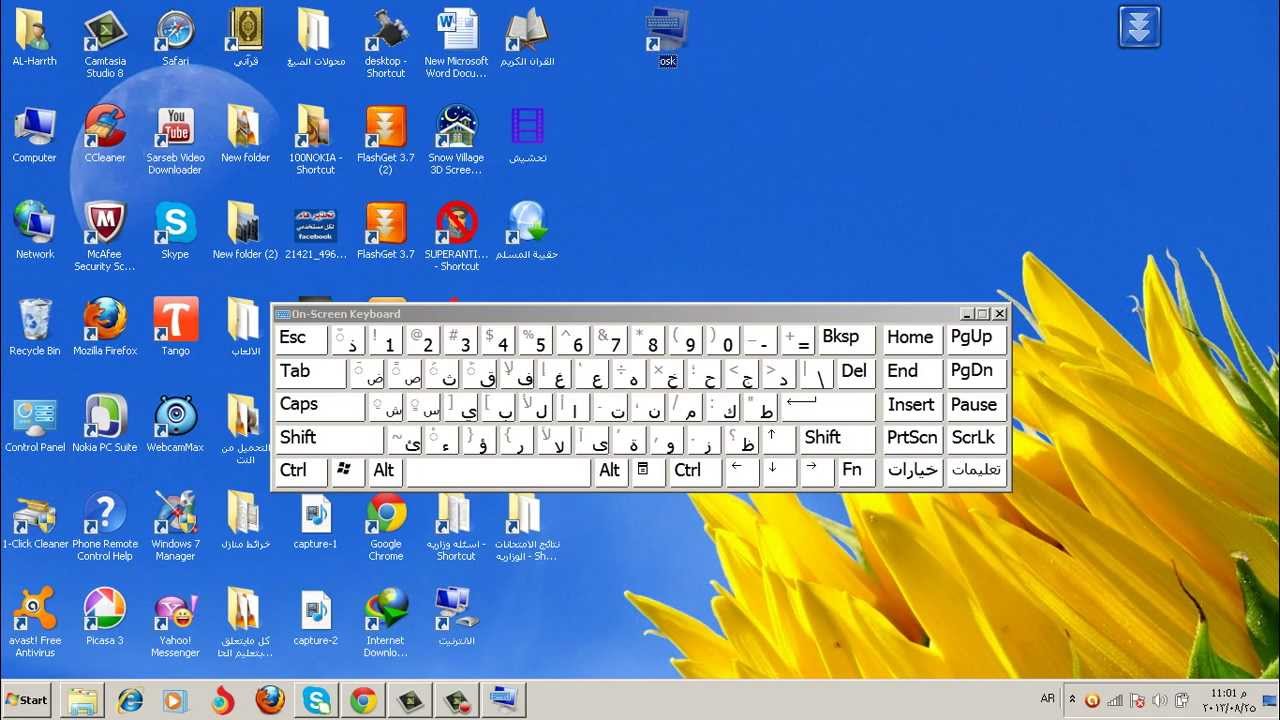1280x720 pixels.
Task: Click the PrtScn key
Action: pos(912,438)
